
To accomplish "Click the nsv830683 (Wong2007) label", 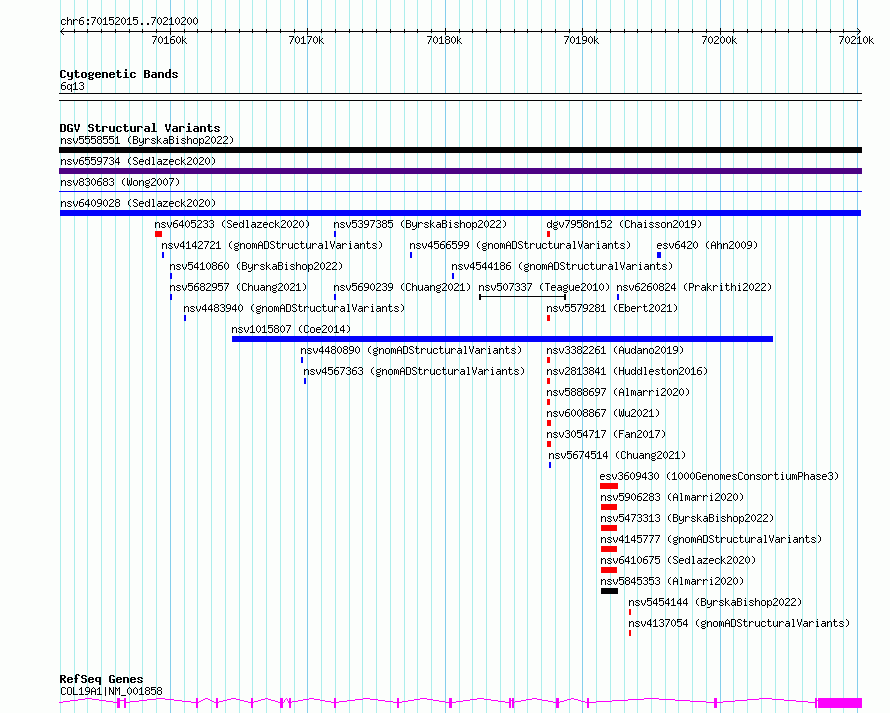I will (120, 182).
